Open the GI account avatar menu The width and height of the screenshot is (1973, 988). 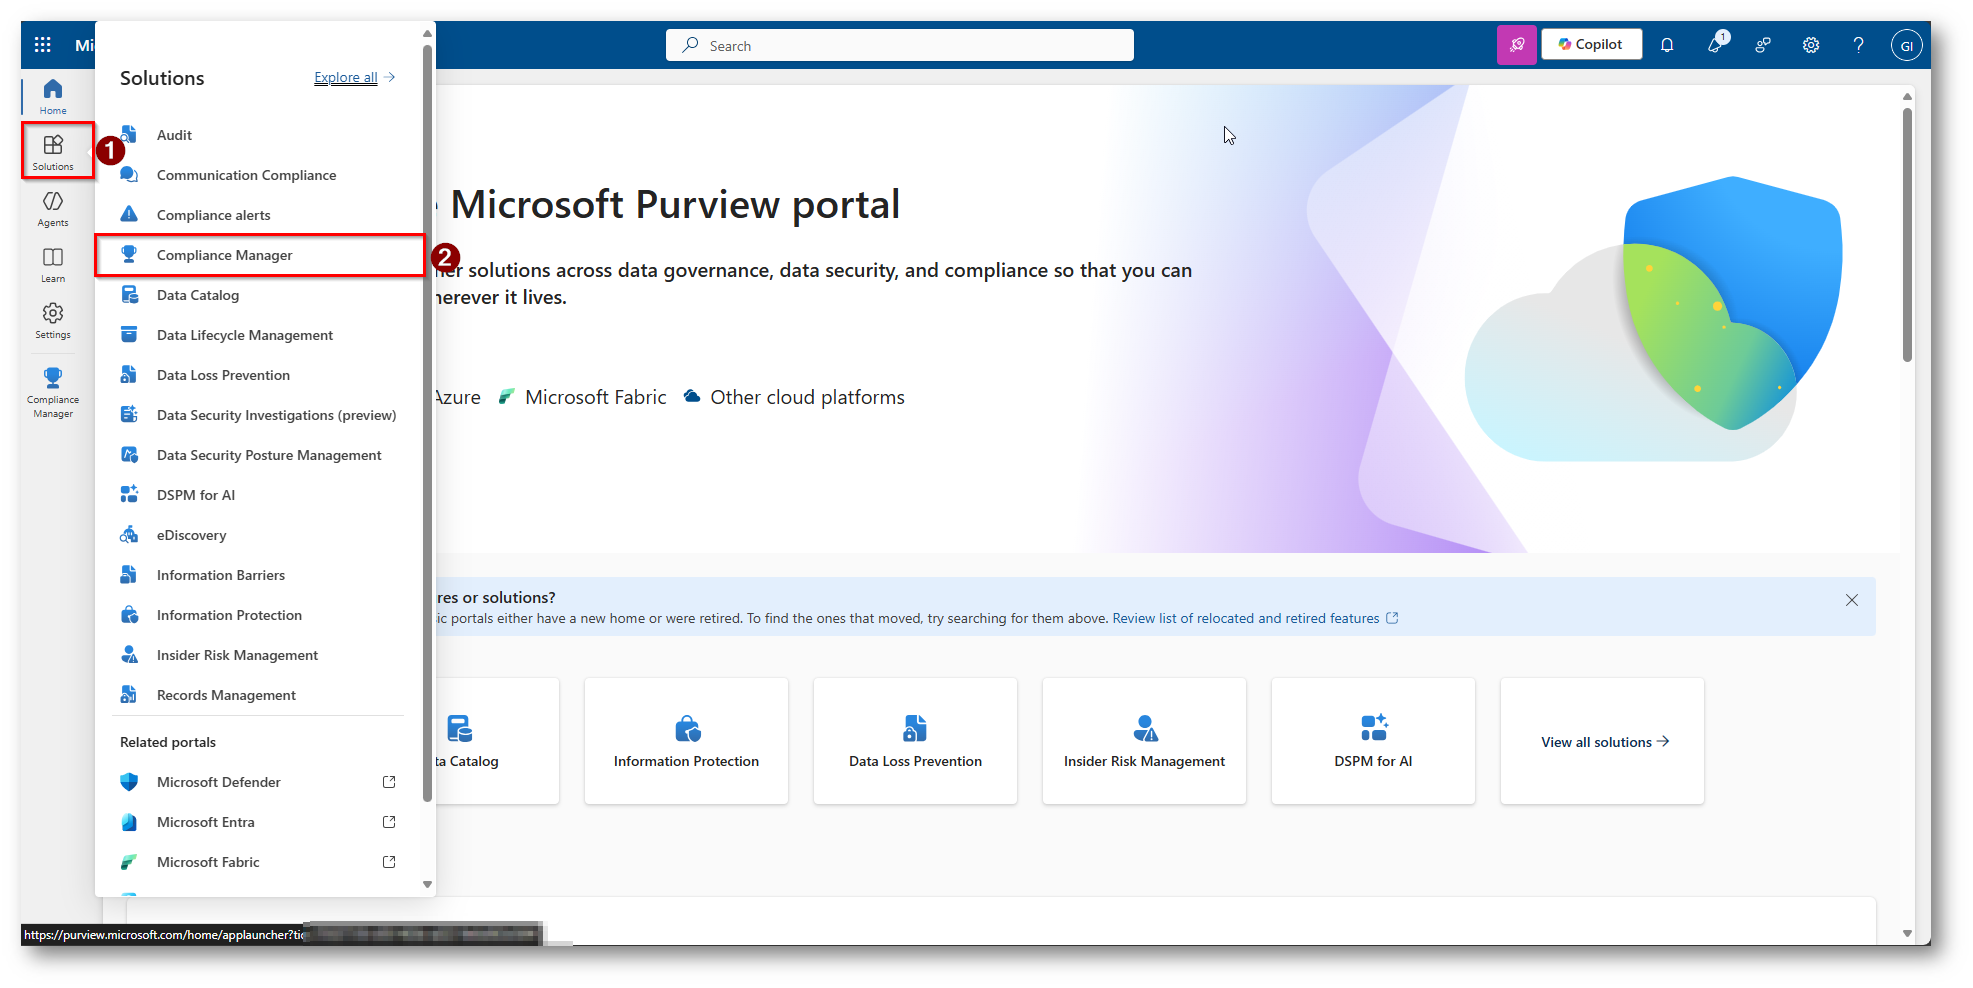click(1906, 45)
